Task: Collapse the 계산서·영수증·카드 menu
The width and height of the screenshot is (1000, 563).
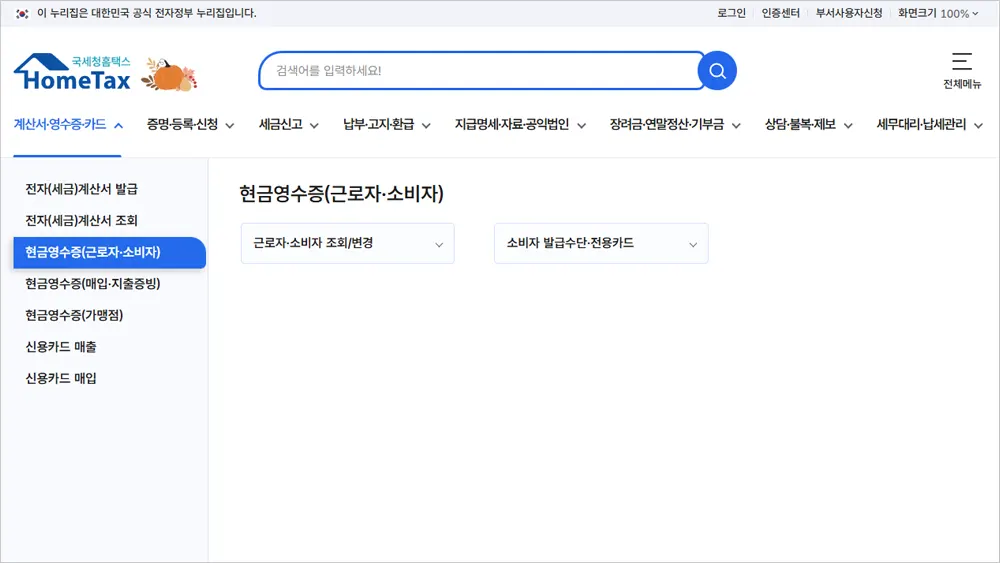Action: [x=68, y=125]
